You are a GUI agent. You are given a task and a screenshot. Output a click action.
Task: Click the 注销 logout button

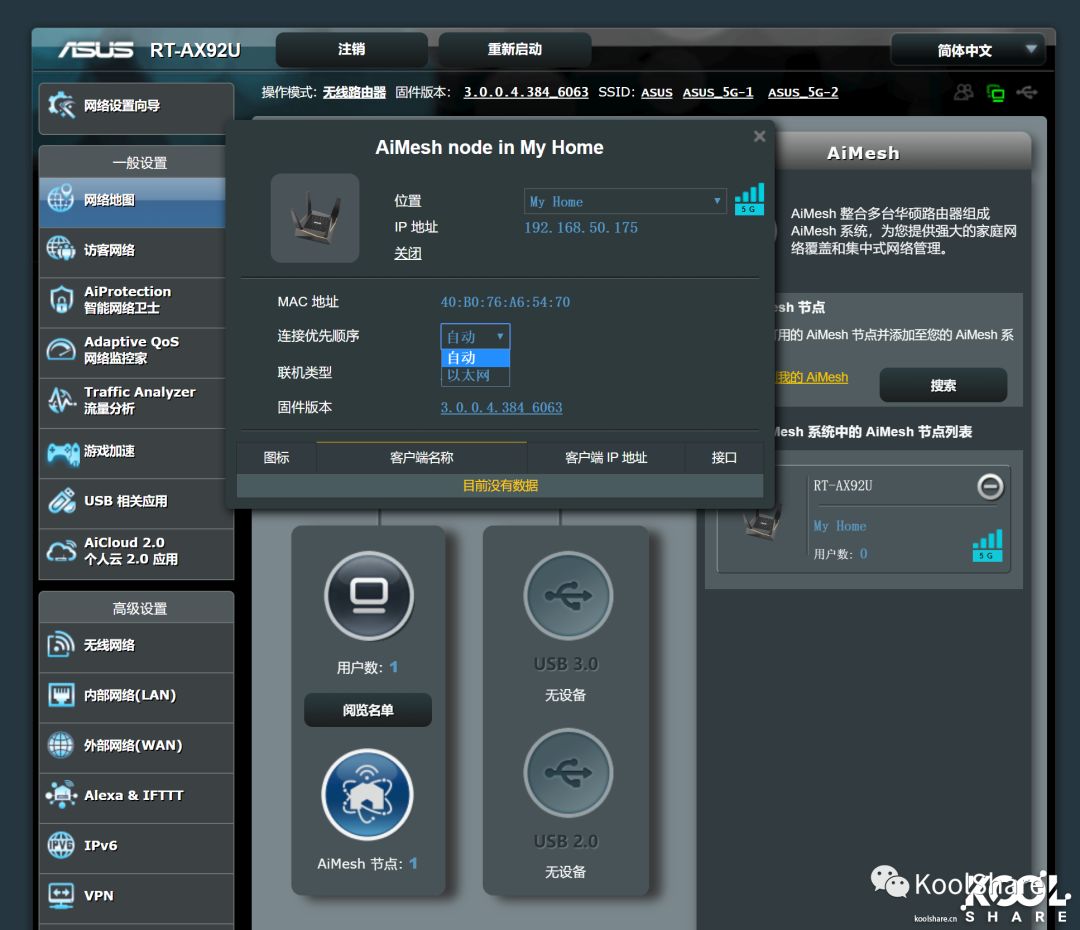pyautogui.click(x=351, y=50)
